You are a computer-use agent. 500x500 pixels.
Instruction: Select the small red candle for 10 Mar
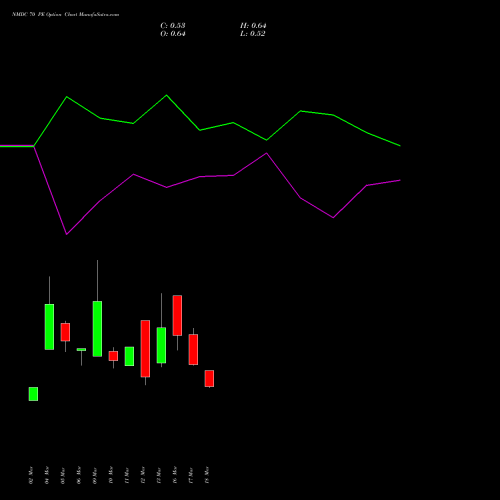(x=113, y=356)
